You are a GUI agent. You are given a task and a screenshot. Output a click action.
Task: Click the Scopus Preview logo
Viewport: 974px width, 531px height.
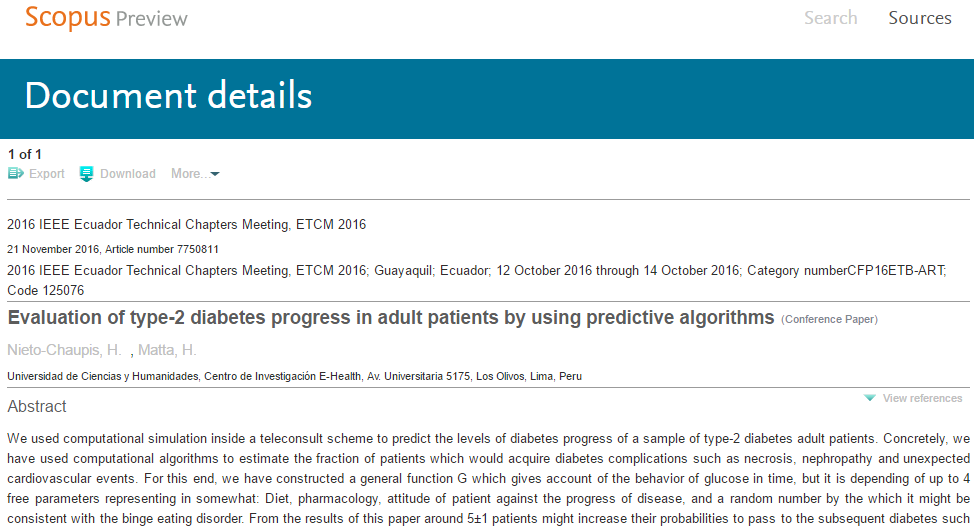point(106,18)
